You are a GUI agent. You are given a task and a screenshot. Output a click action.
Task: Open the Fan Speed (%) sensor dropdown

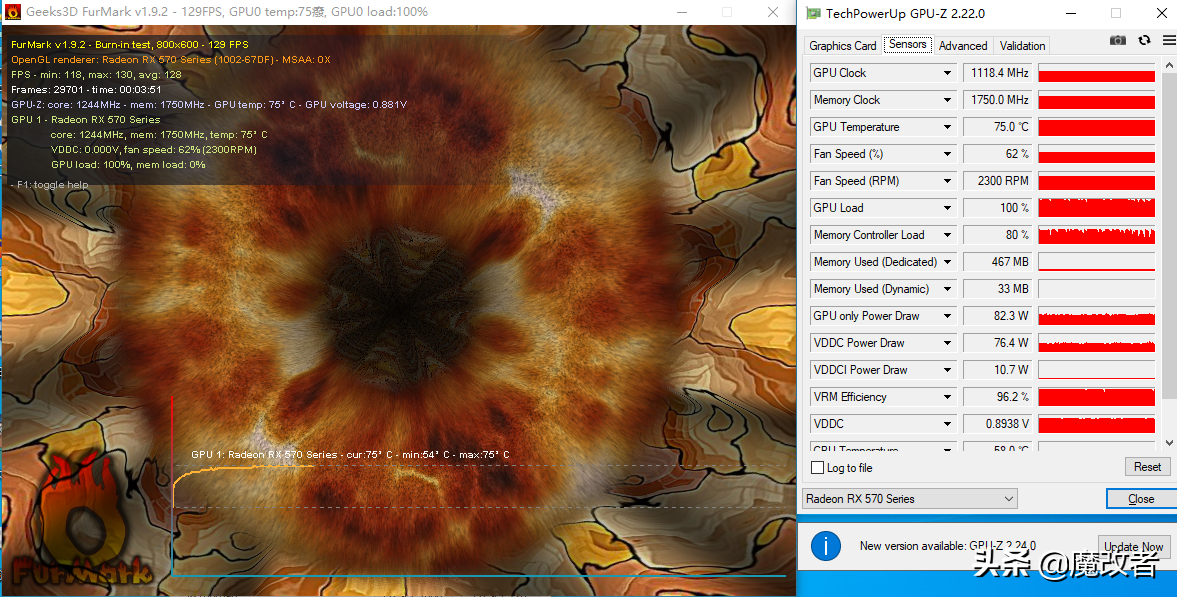947,154
